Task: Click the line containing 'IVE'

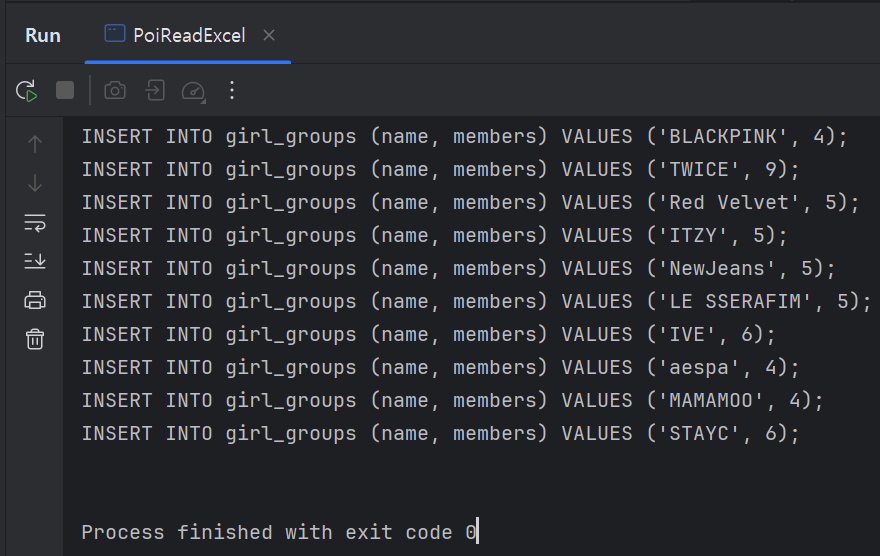Action: point(429,335)
